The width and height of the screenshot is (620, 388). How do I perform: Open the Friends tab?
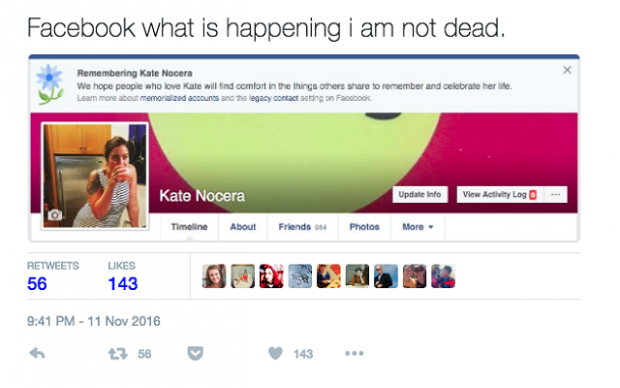pos(302,227)
